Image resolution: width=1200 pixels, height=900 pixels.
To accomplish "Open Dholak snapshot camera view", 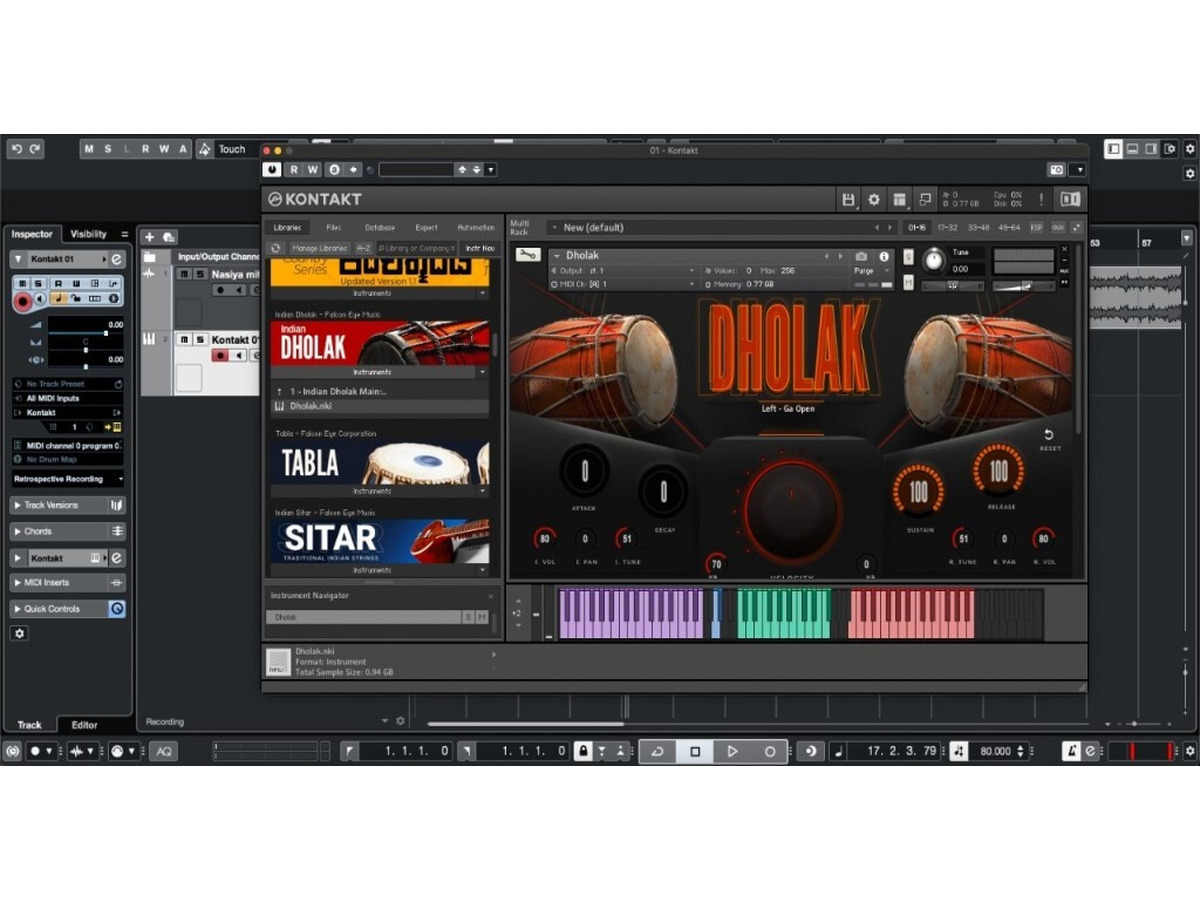I will pos(862,256).
